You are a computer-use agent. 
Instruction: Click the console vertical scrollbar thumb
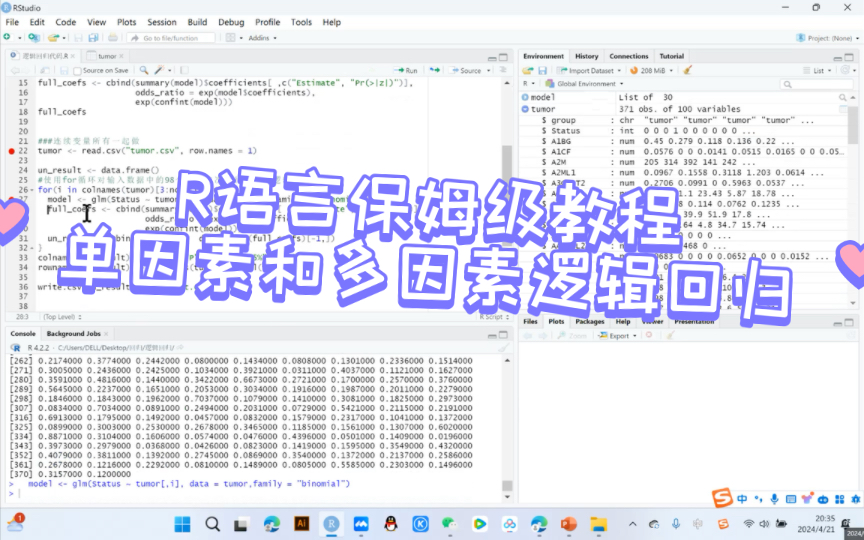(507, 485)
